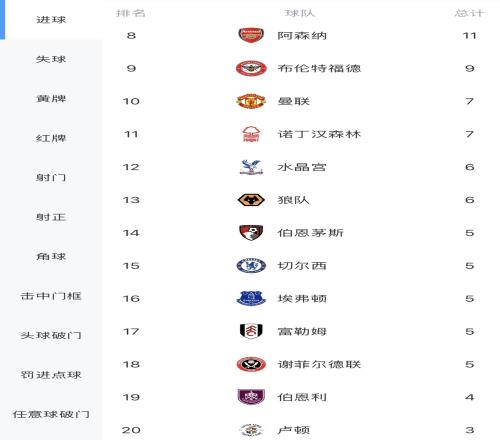500x440 pixels.
Task: Open the Crystal Palace eagle crest
Action: point(251,167)
